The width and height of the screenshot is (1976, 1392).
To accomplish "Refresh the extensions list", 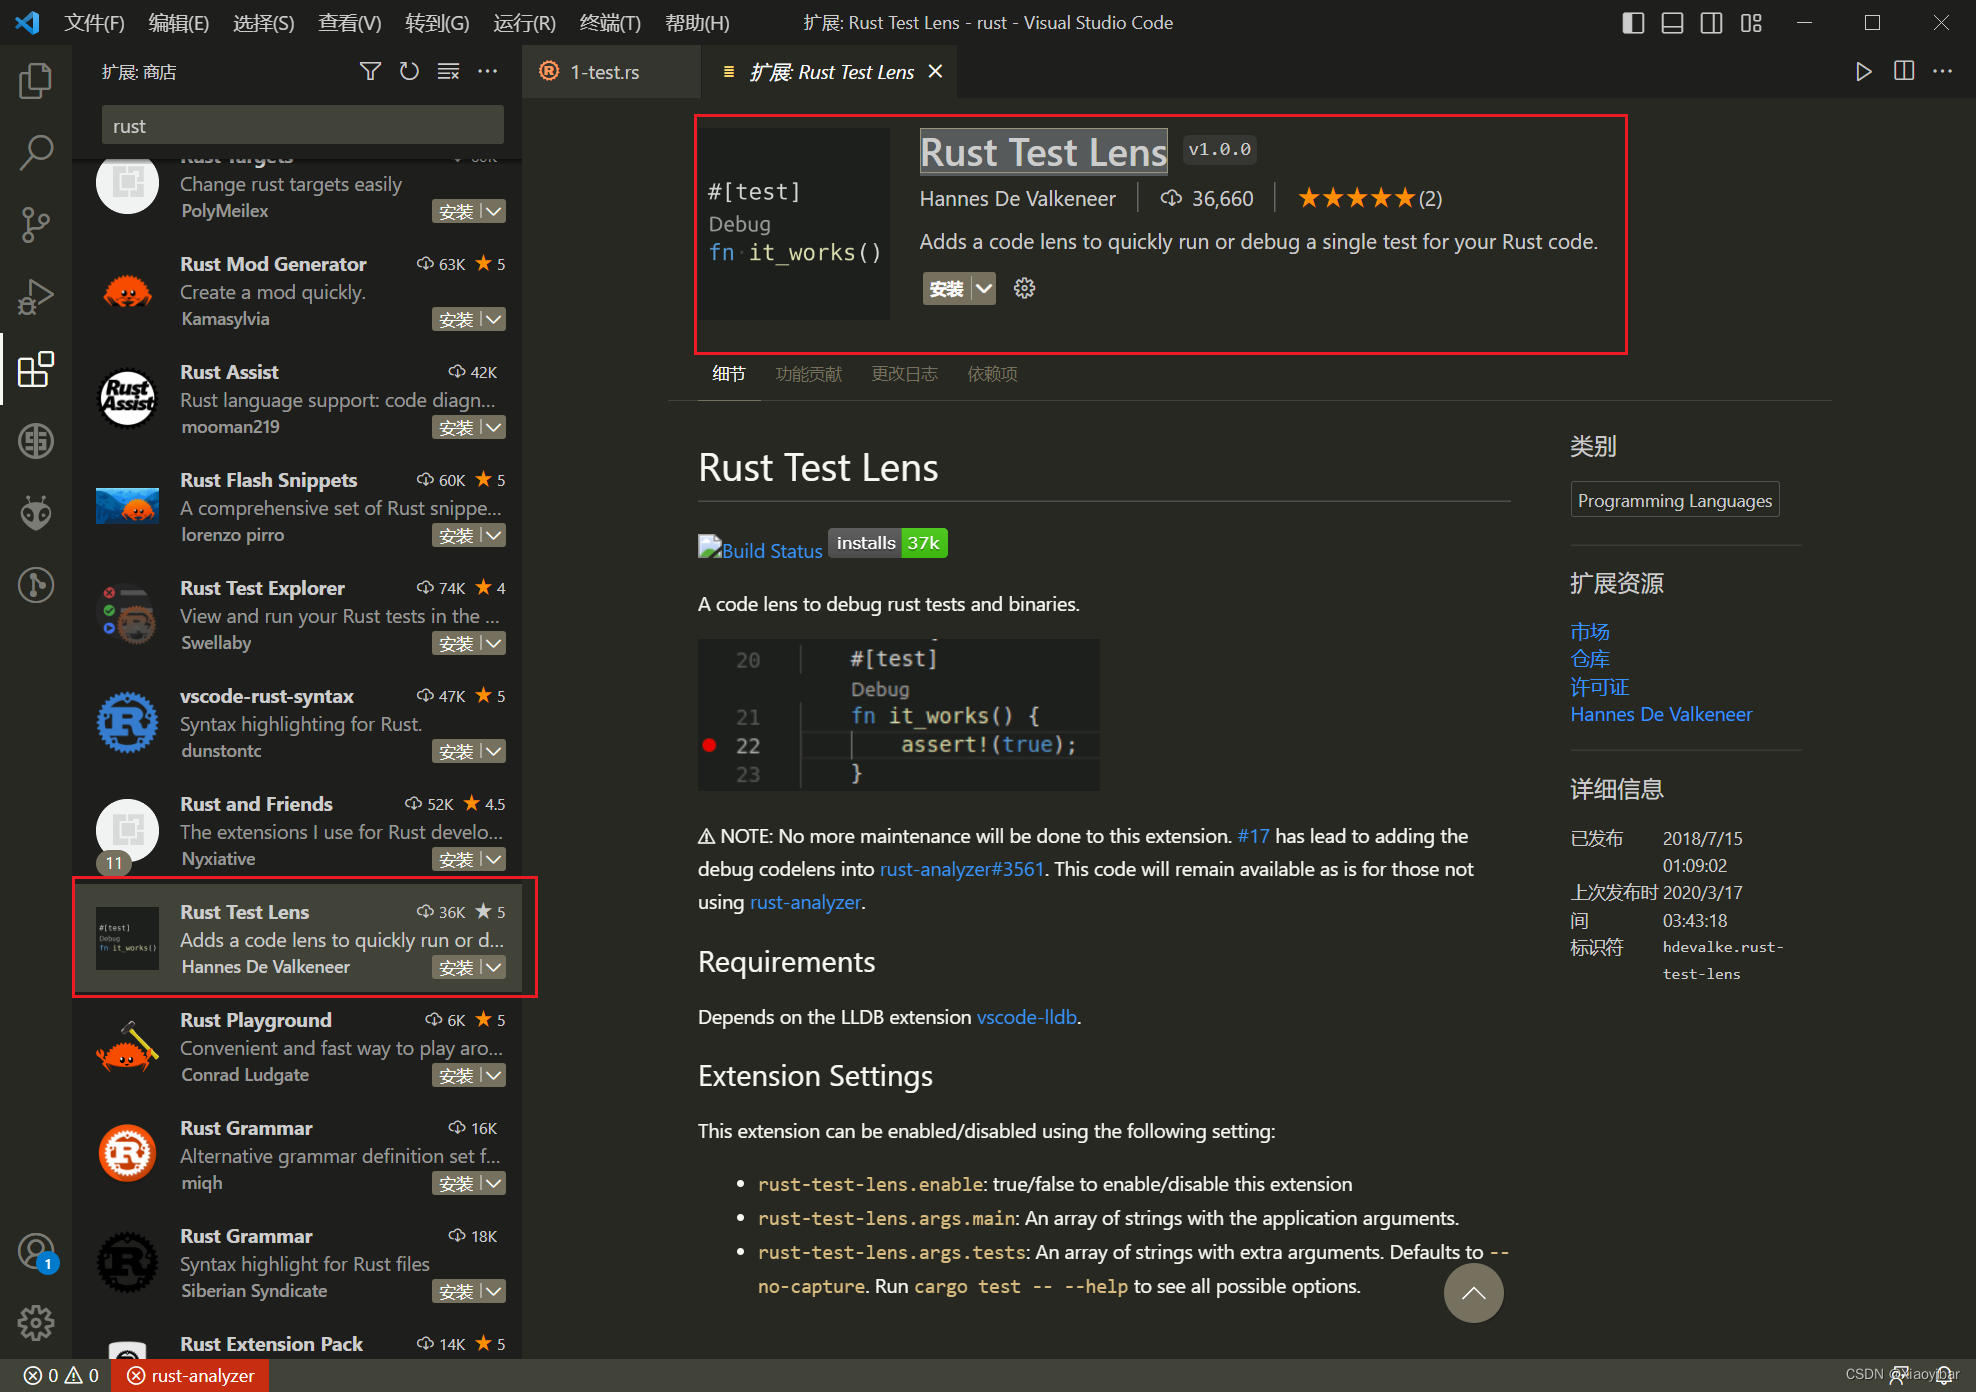I will tap(409, 71).
